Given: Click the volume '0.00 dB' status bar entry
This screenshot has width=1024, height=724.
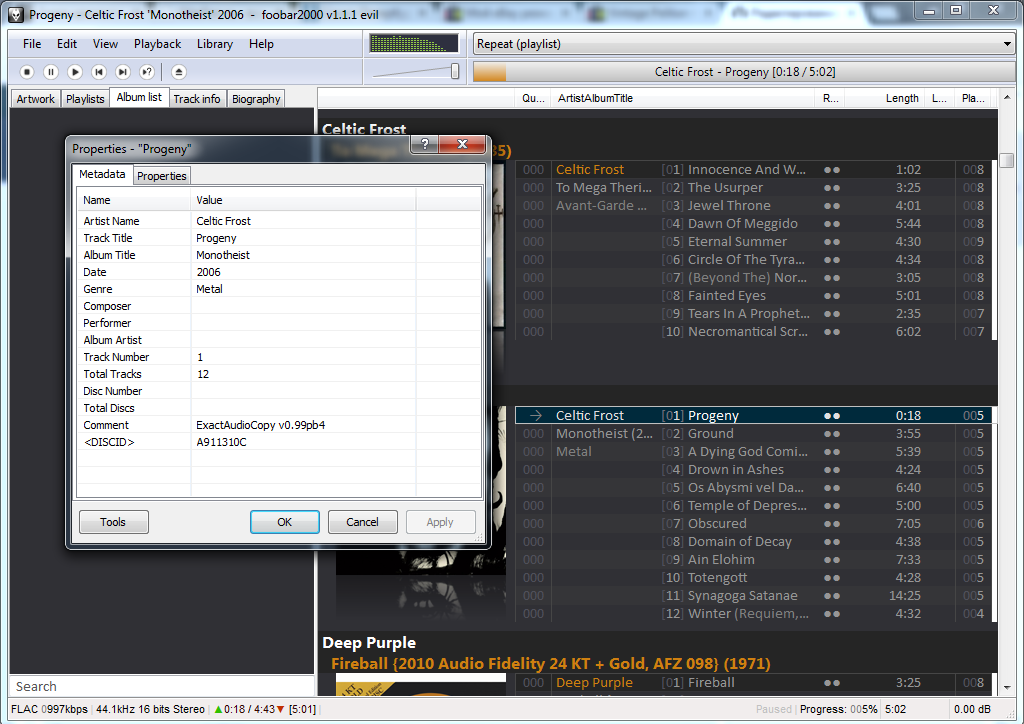Looking at the screenshot, I should click(972, 709).
